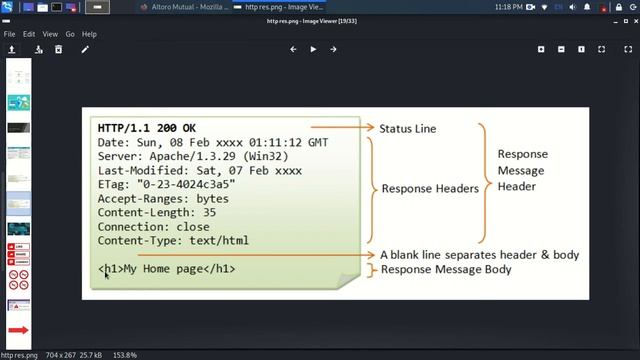Open the file manager panel launcher

42,7
